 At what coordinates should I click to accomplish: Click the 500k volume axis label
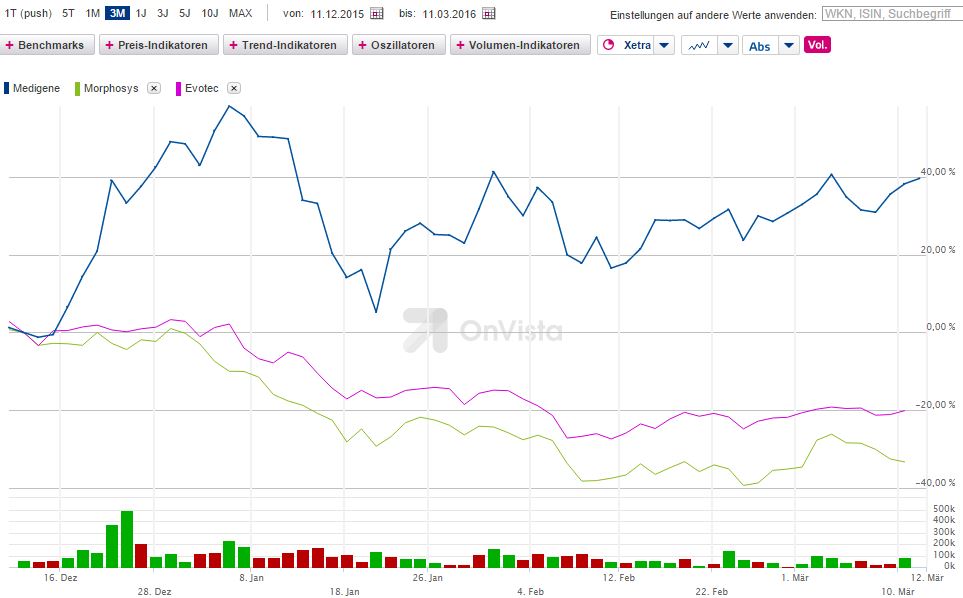click(944, 509)
